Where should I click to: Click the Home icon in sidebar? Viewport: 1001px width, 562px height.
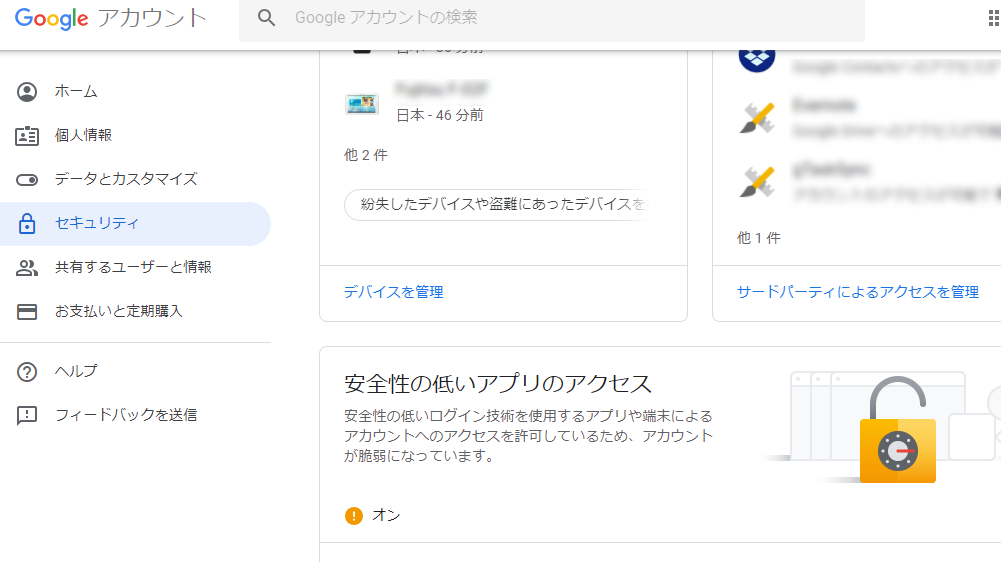pyautogui.click(x=27, y=92)
